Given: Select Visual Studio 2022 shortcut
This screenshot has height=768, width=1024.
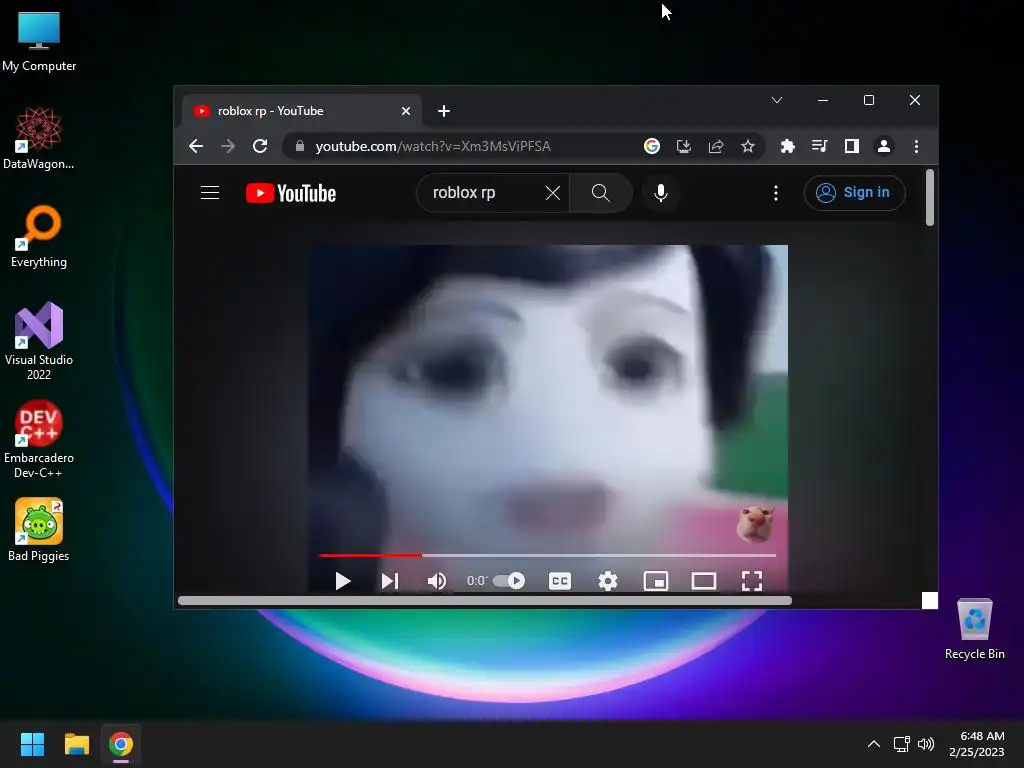Looking at the screenshot, I should tap(39, 341).
